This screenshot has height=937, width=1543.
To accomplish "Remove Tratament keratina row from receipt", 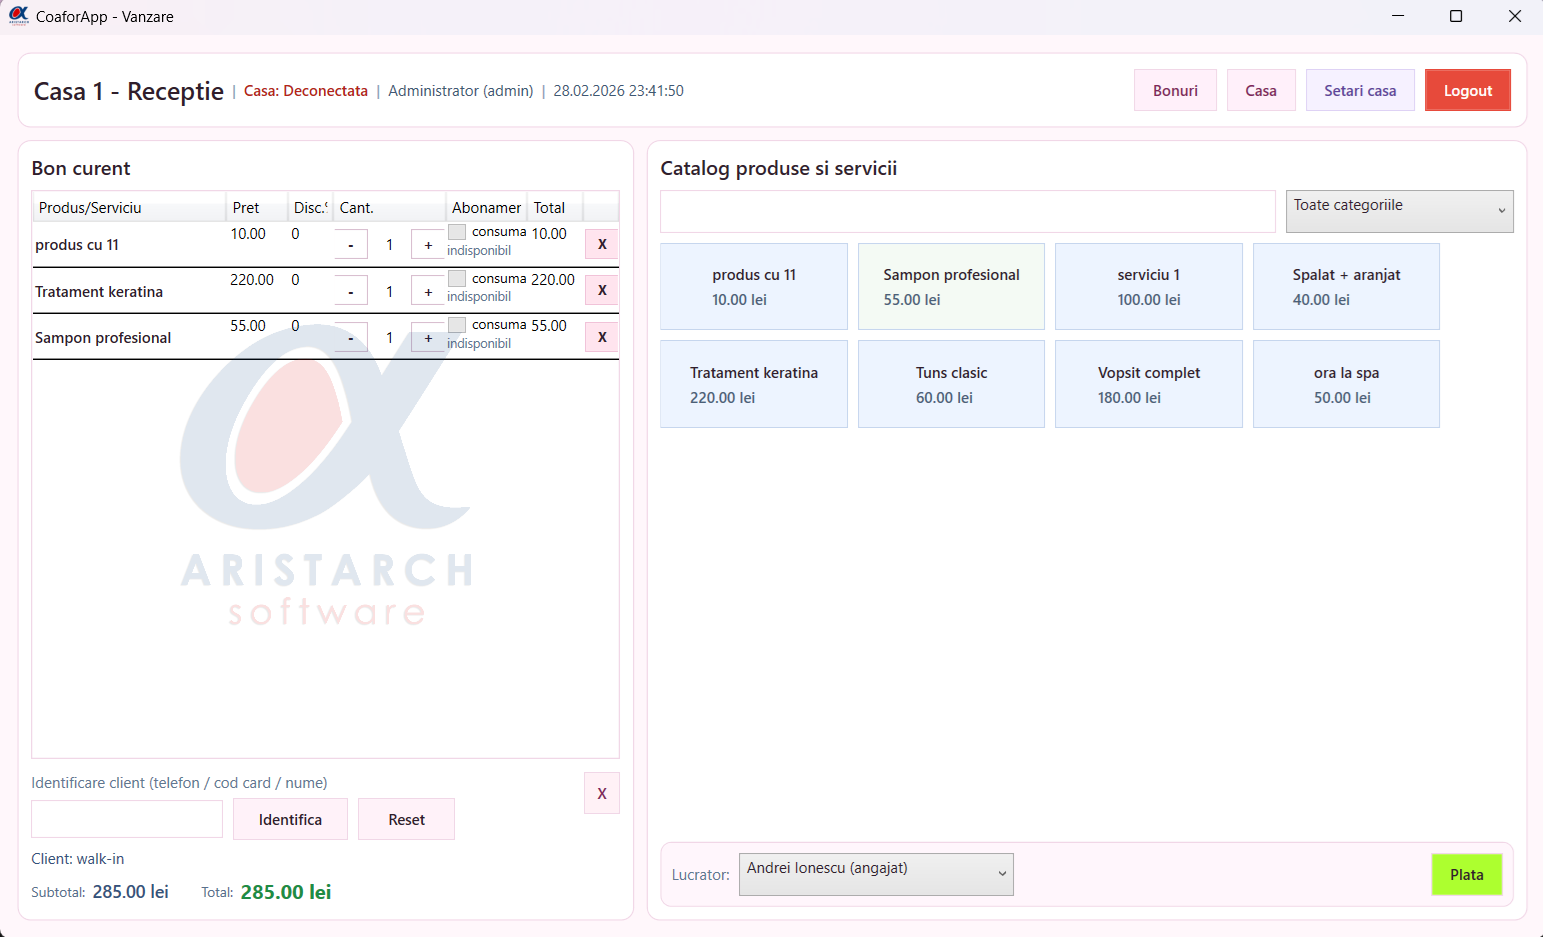I will 602,290.
